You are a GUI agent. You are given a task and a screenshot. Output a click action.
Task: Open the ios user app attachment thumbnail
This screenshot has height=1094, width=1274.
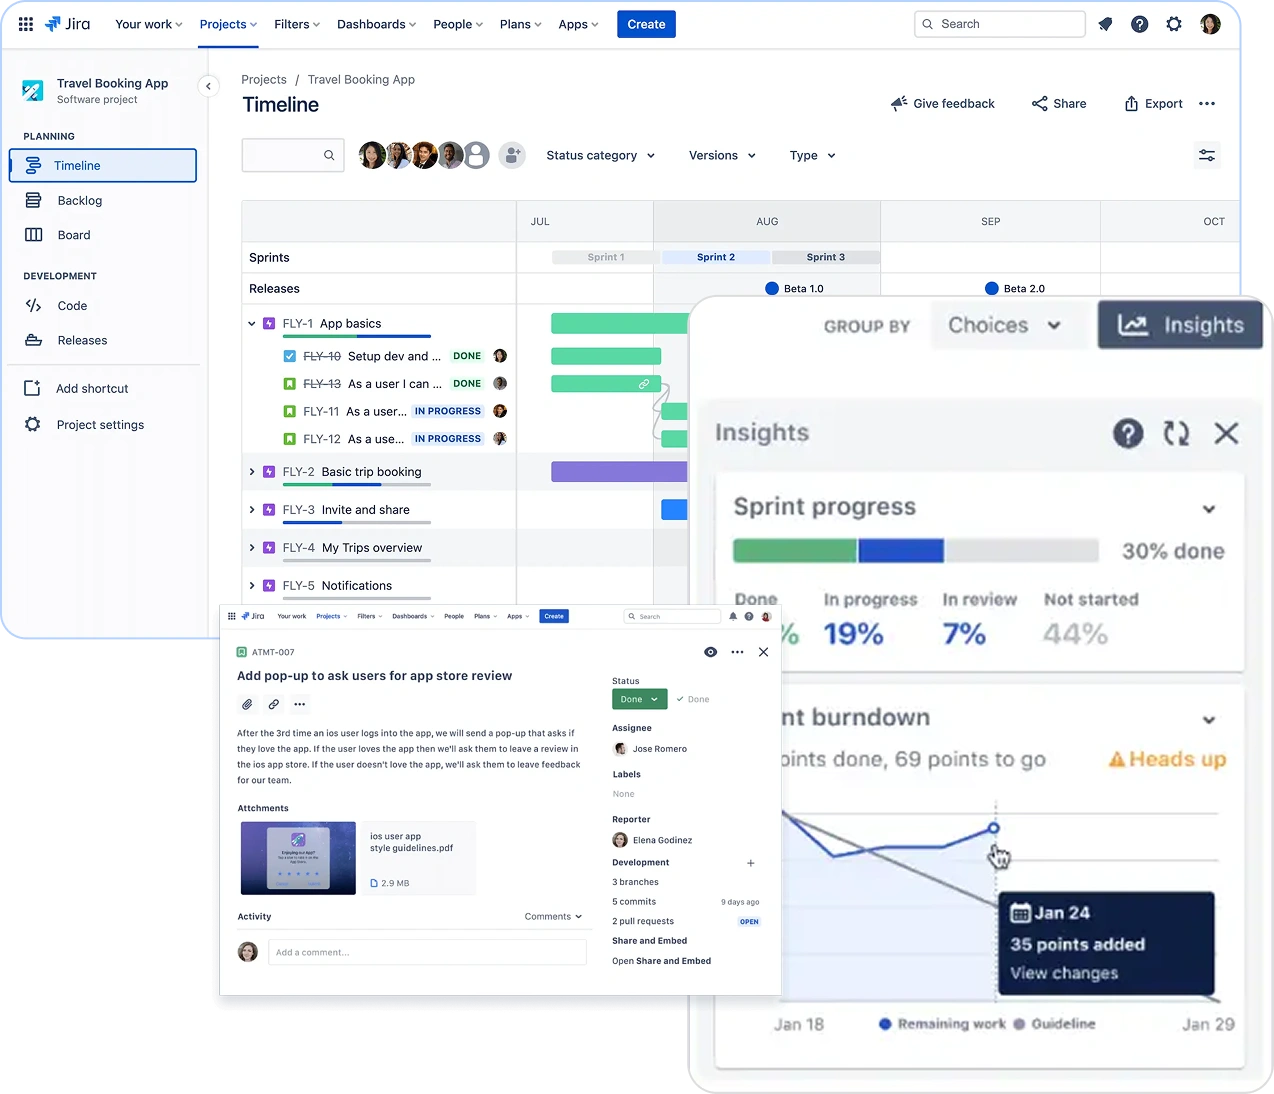[298, 858]
